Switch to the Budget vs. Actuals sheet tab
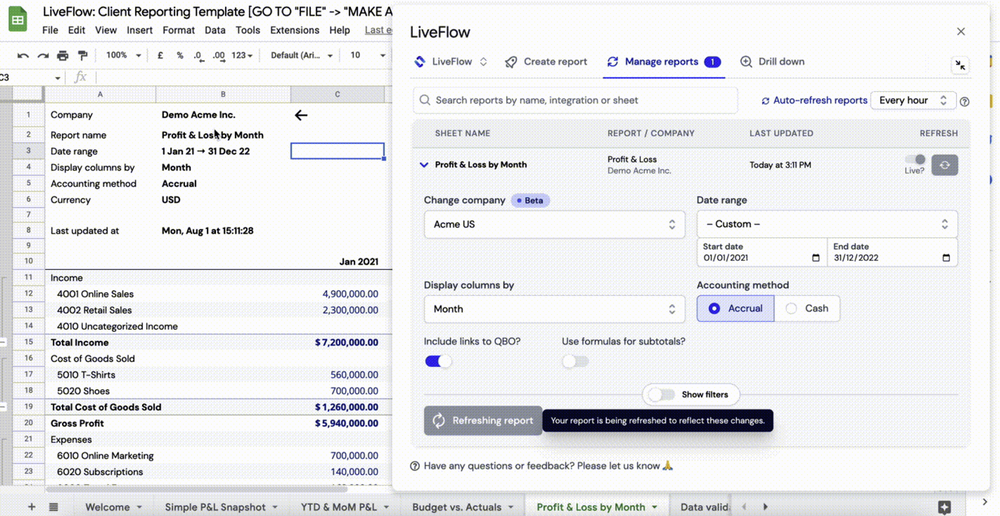The width and height of the screenshot is (1000, 516). (x=464, y=507)
